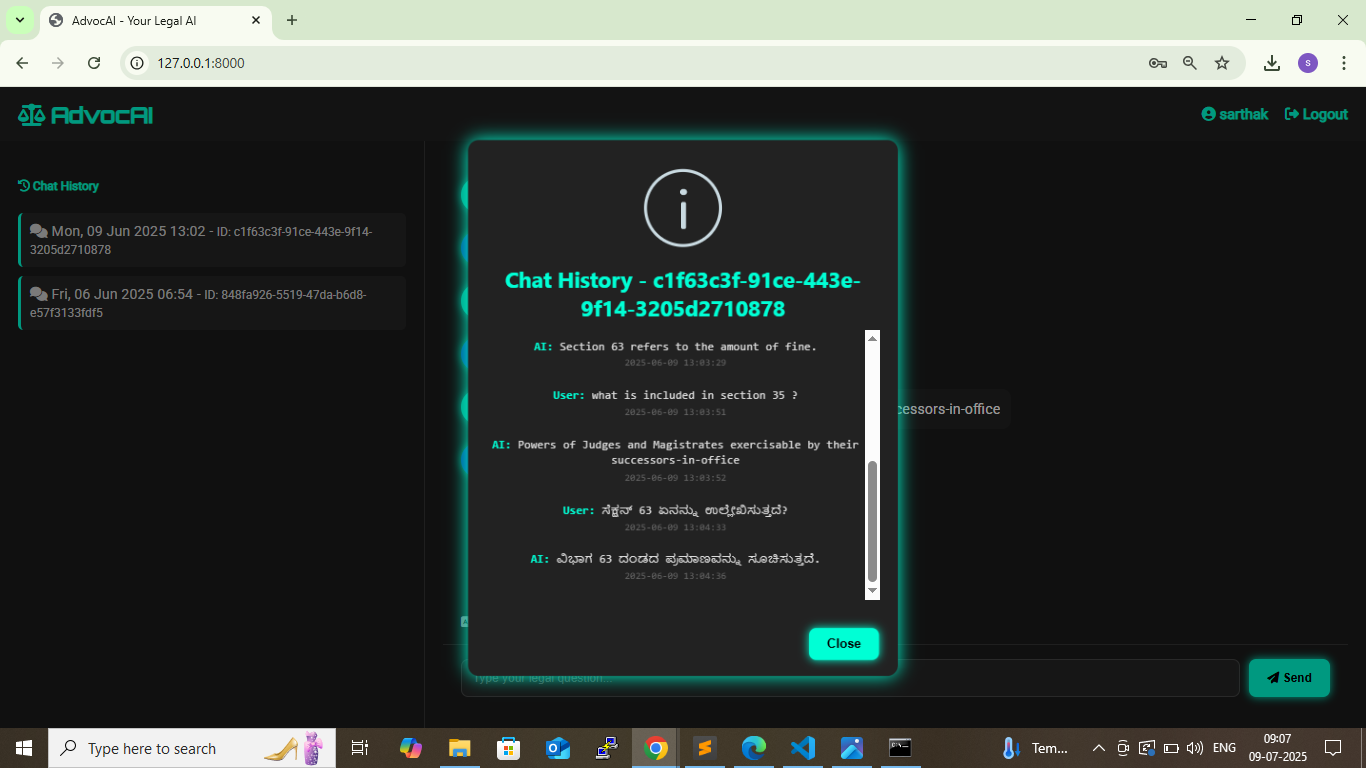View site information icon in address bar

click(138, 63)
